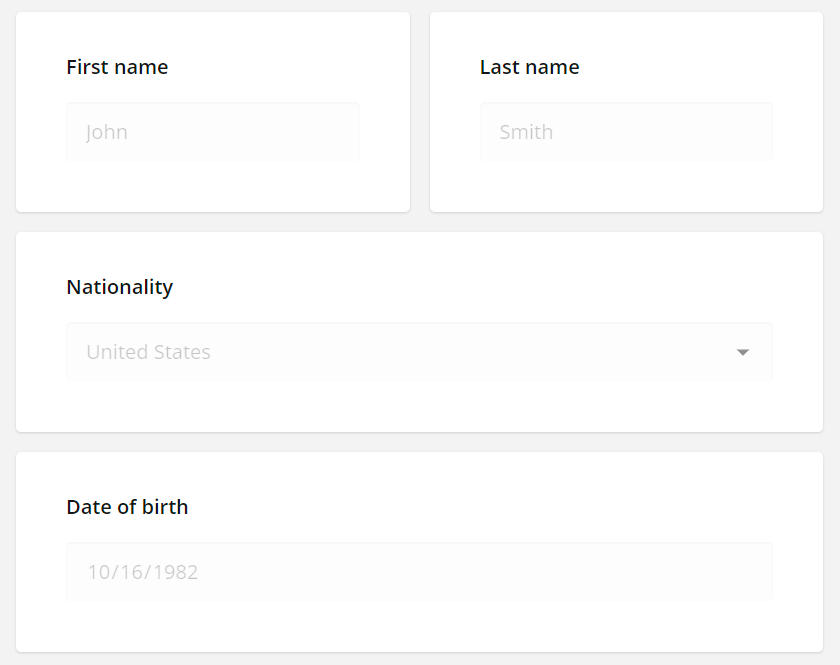Click the First name input field
Image resolution: width=840 pixels, height=665 pixels.
(x=212, y=131)
